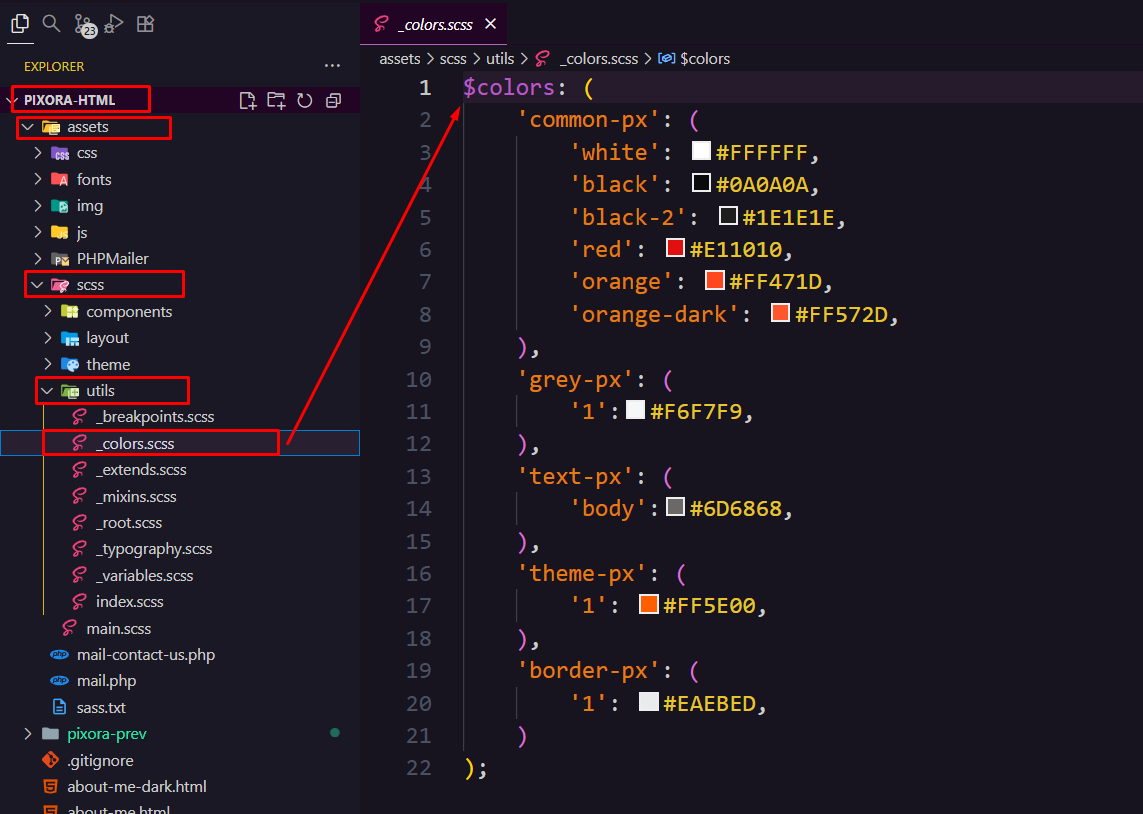This screenshot has width=1143, height=814.
Task: Click the orange #FF5E00 color swatch
Action: [x=649, y=604]
